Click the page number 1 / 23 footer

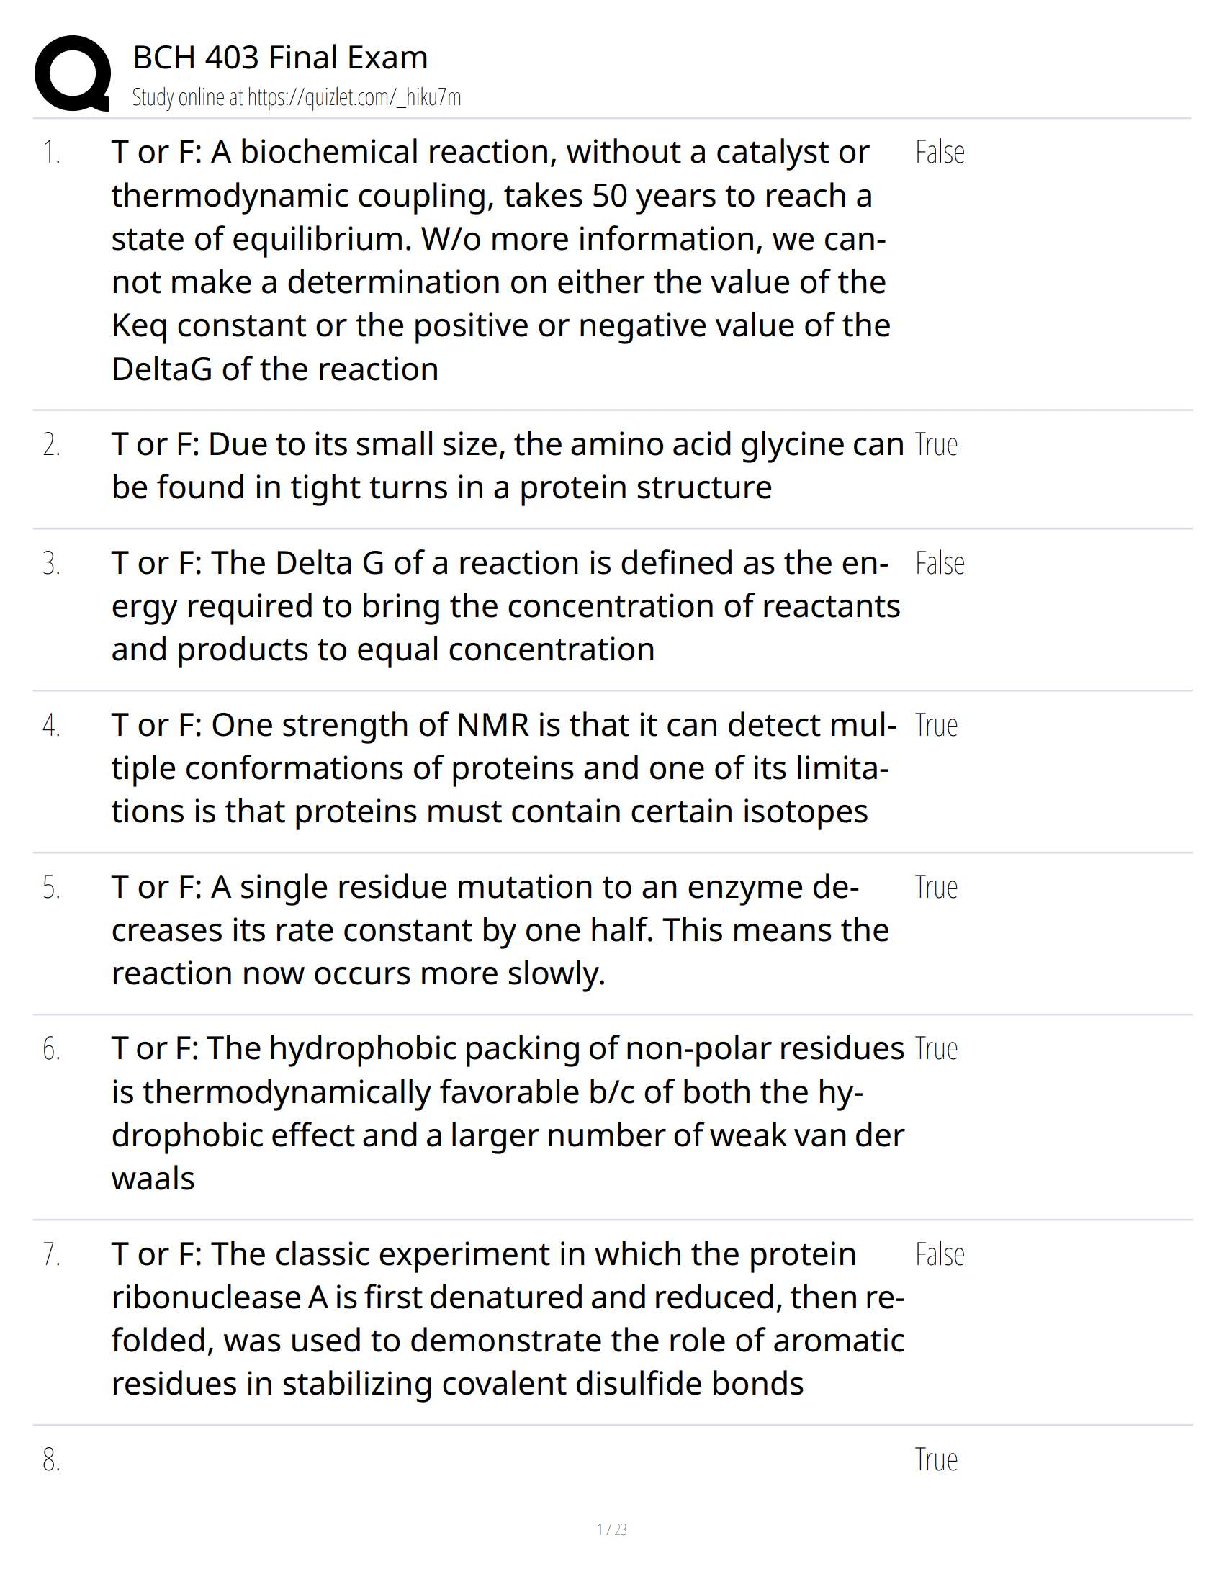coord(611,1529)
